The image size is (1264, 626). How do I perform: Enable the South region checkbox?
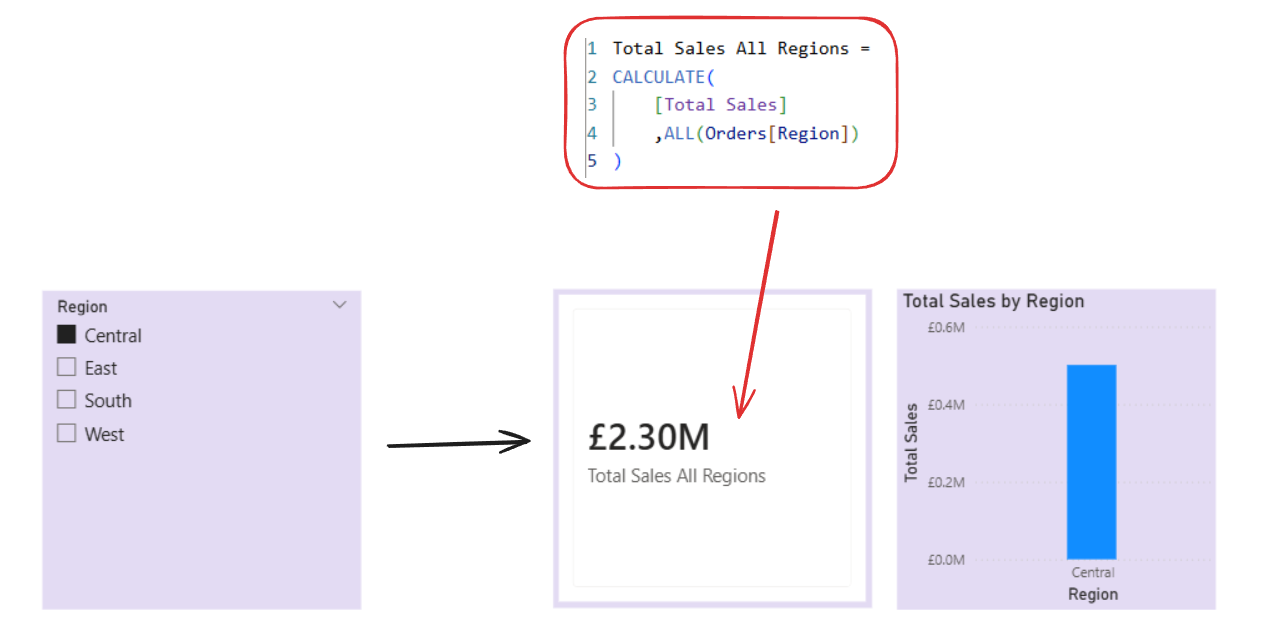67,400
